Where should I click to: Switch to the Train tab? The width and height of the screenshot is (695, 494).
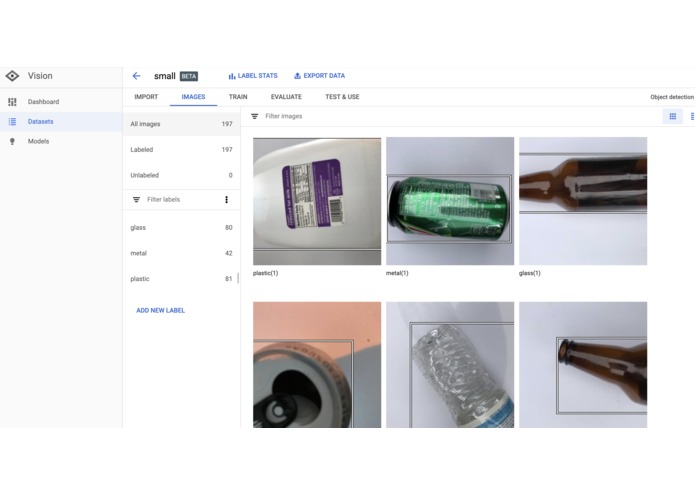(238, 97)
